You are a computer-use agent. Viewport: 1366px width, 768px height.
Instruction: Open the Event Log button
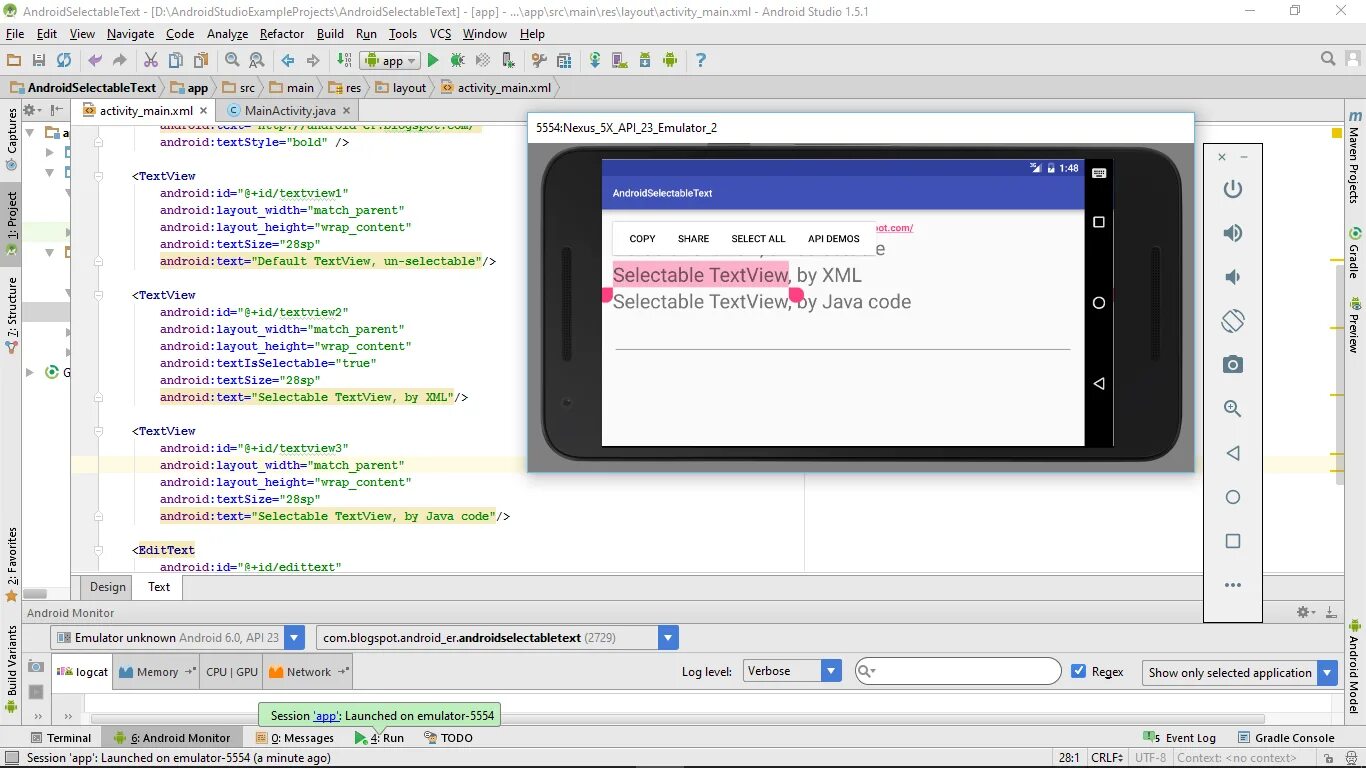pyautogui.click(x=1180, y=738)
